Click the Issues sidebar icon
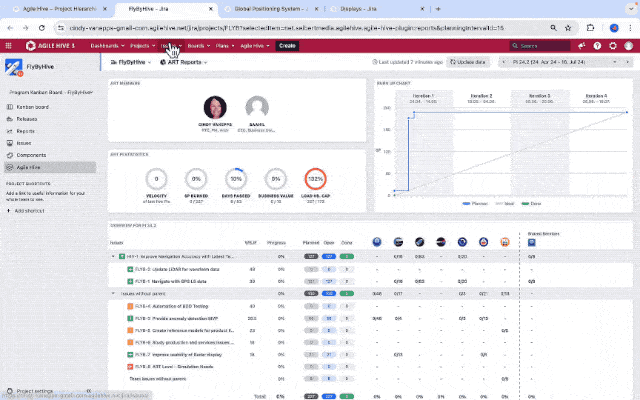Screen dimensions: 640x400 (x=10, y=143)
